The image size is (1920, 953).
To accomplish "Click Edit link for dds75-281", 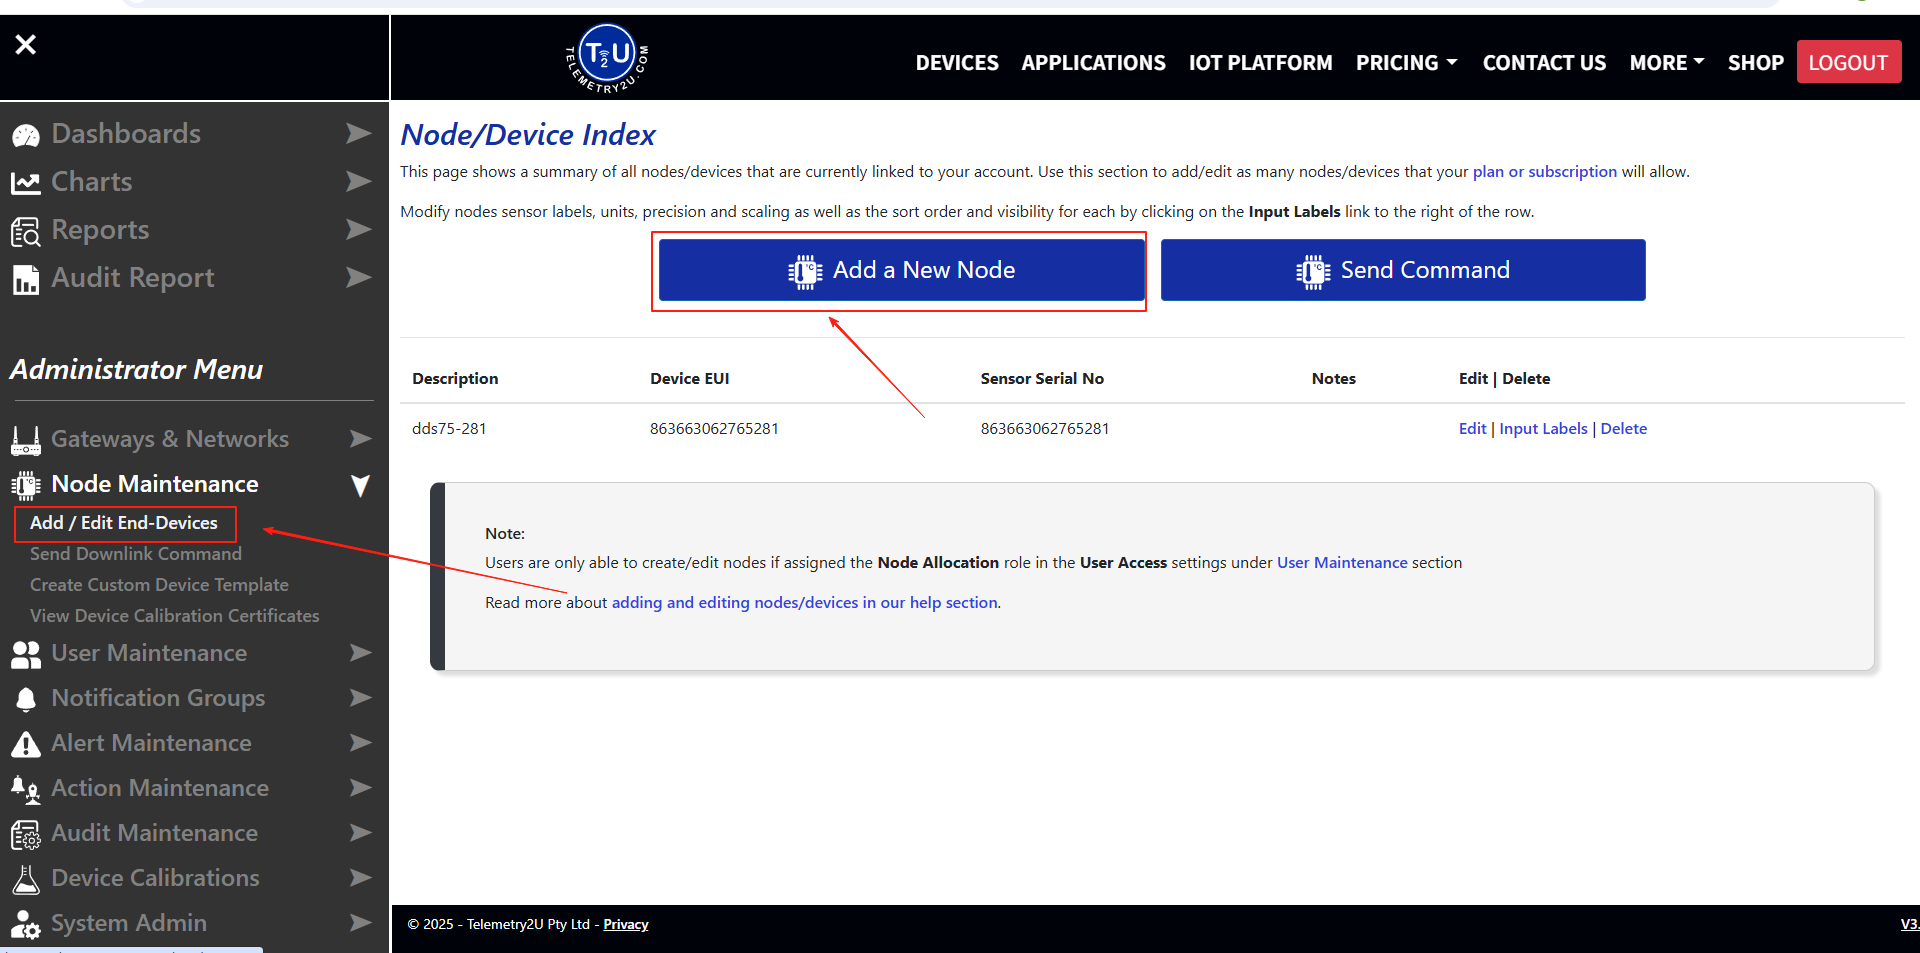I will [1472, 429].
